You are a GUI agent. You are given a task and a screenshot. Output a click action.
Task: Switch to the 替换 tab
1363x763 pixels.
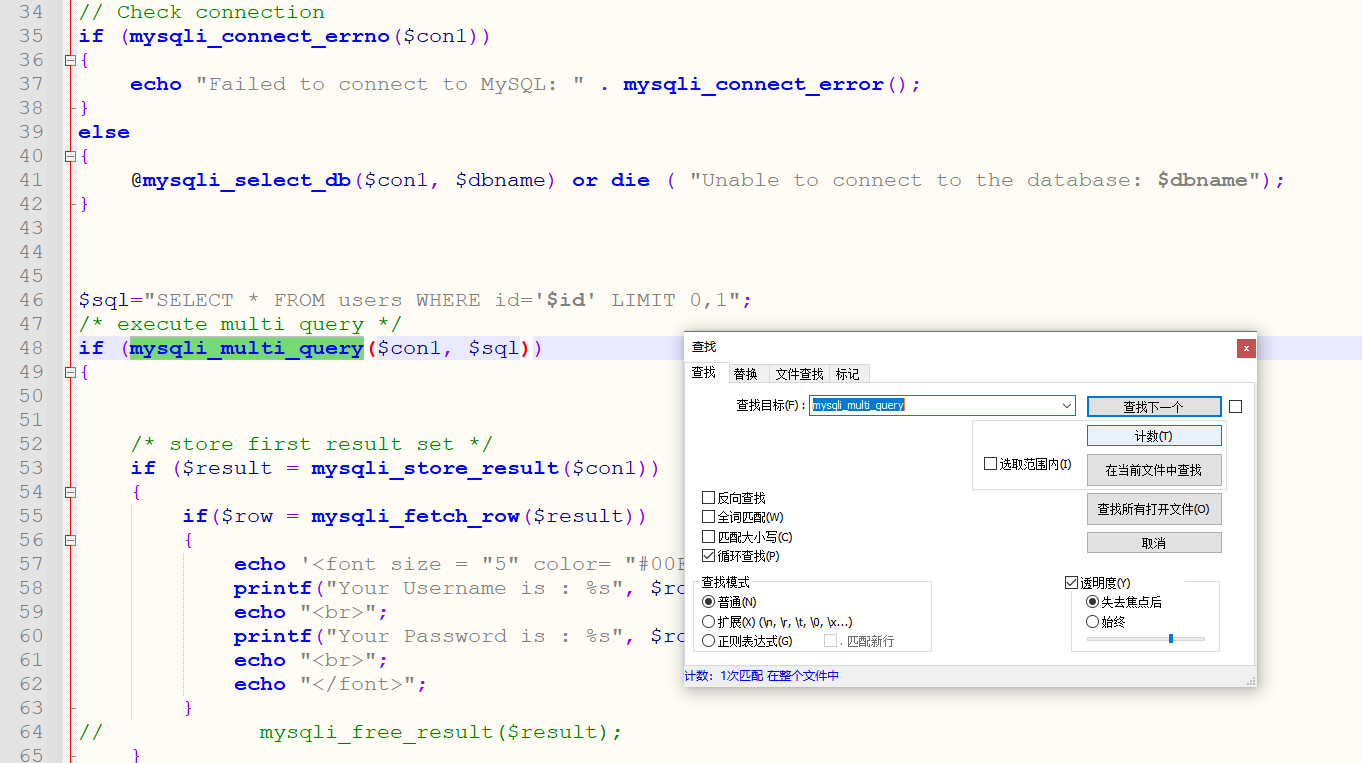pyautogui.click(x=745, y=374)
